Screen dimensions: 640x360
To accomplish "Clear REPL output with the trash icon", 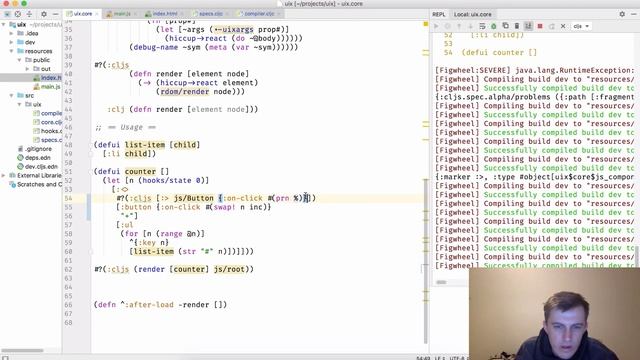I will (517, 26).
